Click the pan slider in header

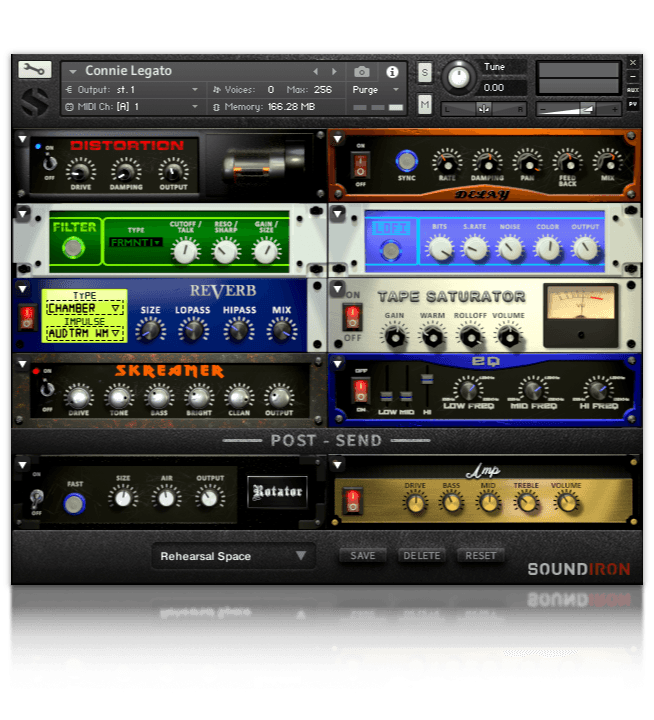pos(484,109)
